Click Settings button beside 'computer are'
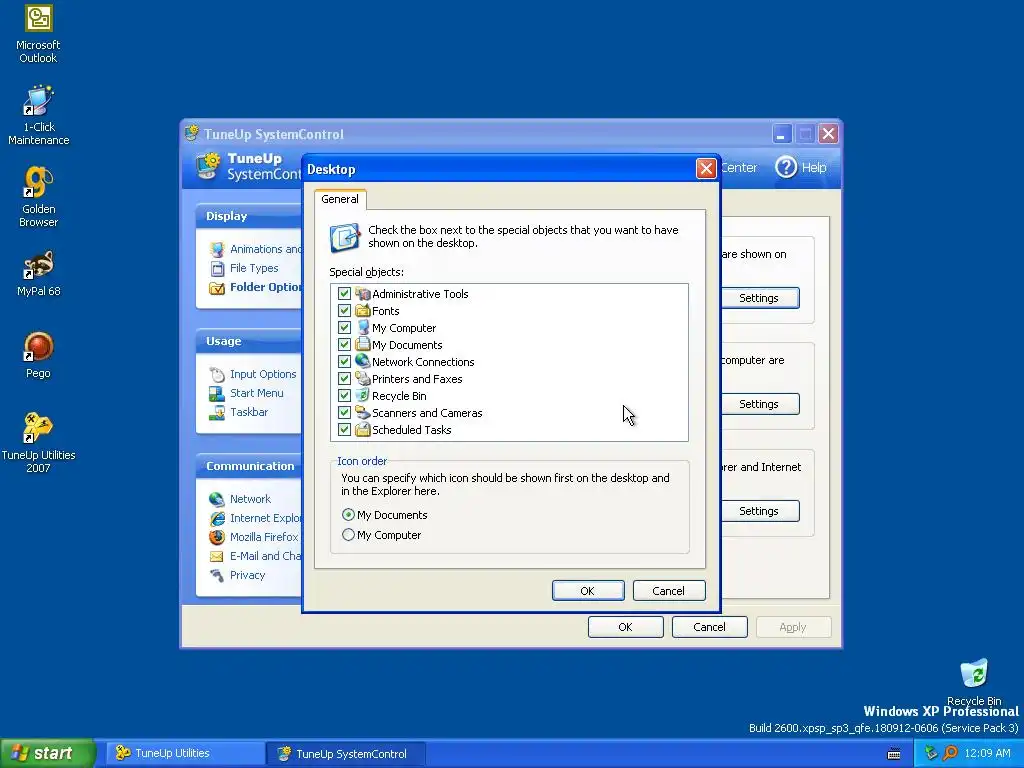The height and width of the screenshot is (768, 1024). [x=760, y=404]
